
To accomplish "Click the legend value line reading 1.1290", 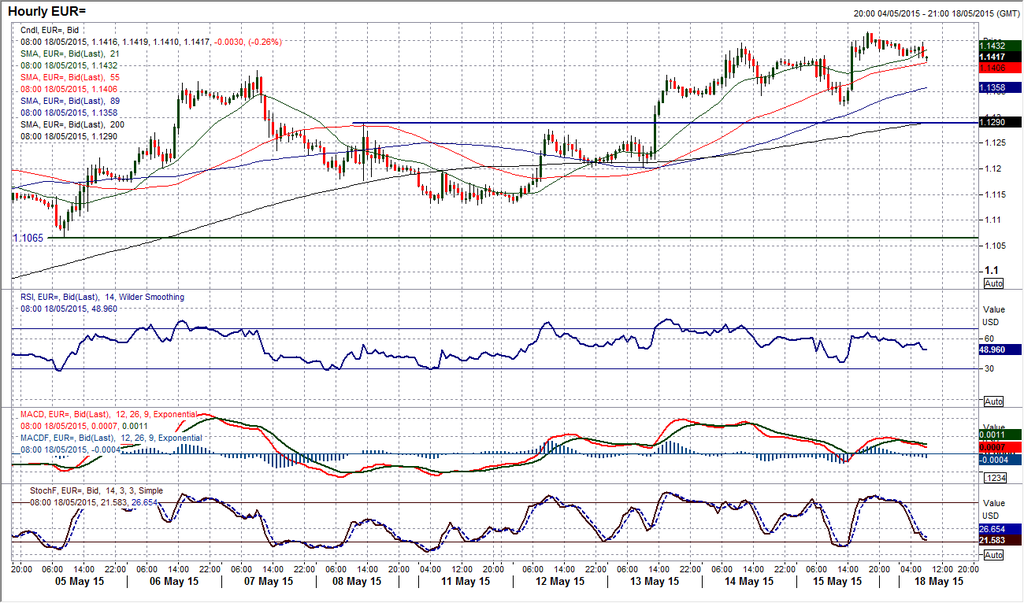I will pyautogui.click(x=69, y=137).
